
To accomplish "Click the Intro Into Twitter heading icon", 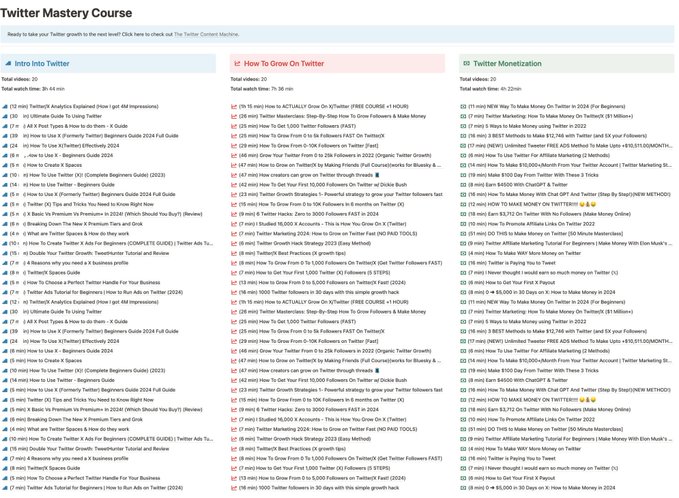I will pos(8,64).
